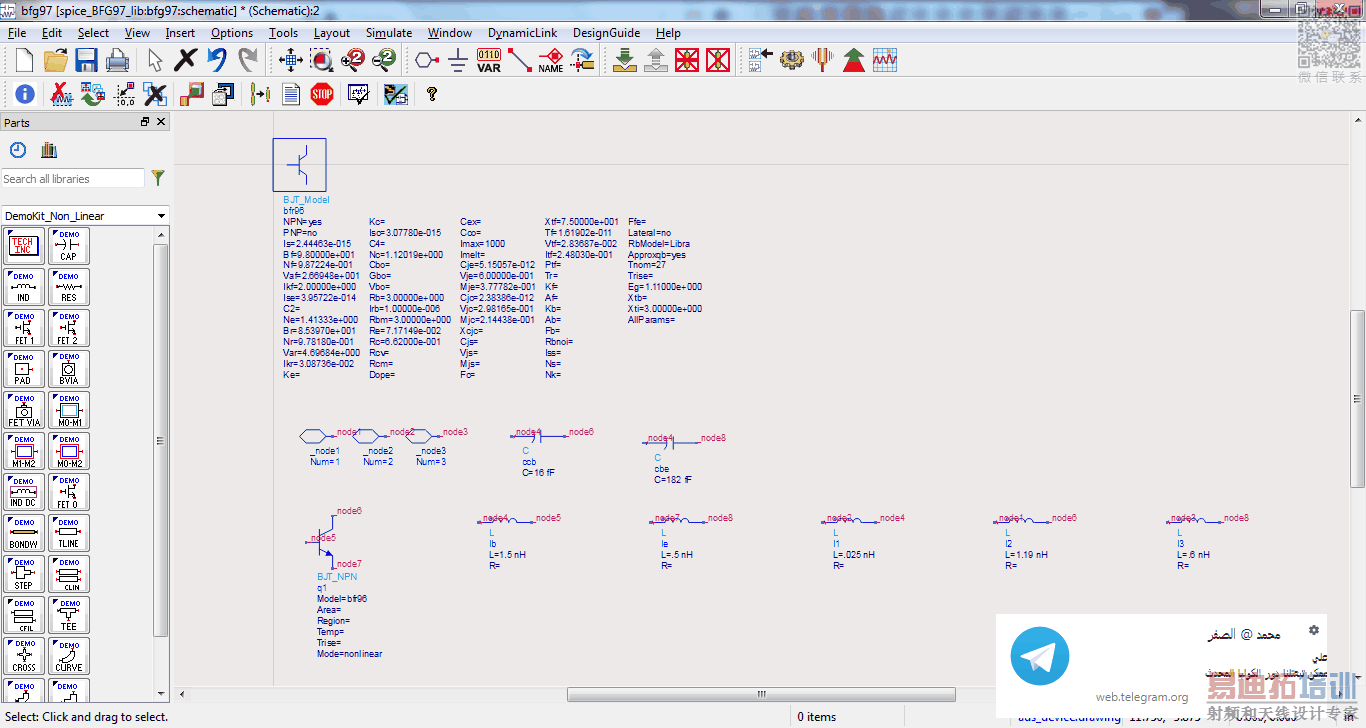Image resolution: width=1366 pixels, height=728 pixels.
Task: Print the schematic using printer icon
Action: 117,60
